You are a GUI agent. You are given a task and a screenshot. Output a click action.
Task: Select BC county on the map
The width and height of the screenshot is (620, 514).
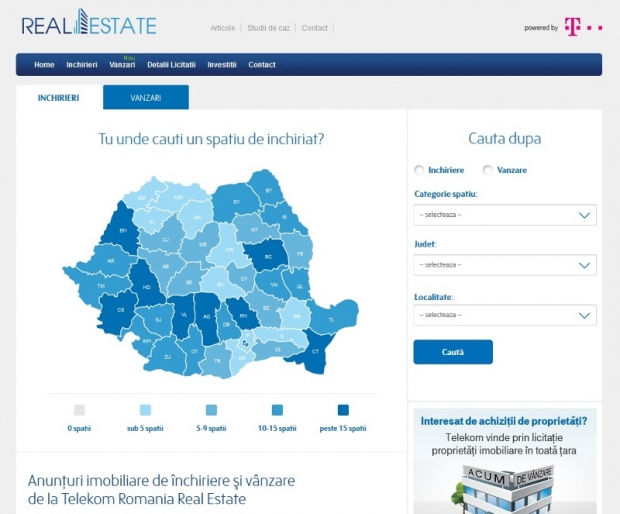[x=268, y=257]
